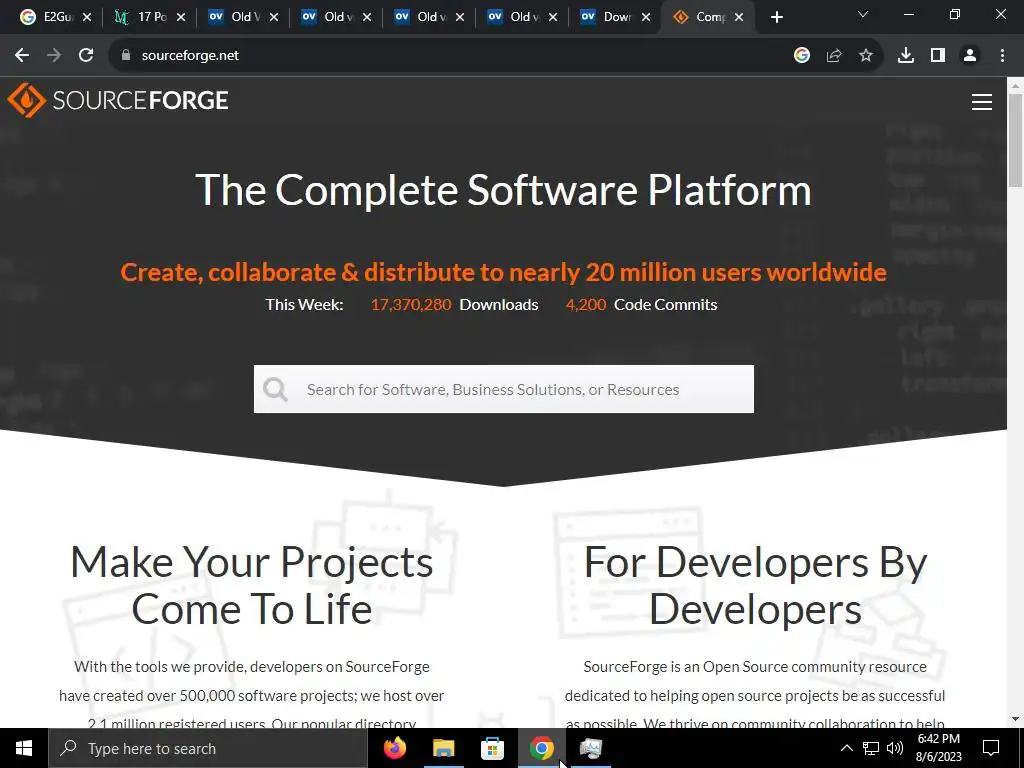Click the padlock site info icon
This screenshot has height=768, width=1024.
click(125, 56)
